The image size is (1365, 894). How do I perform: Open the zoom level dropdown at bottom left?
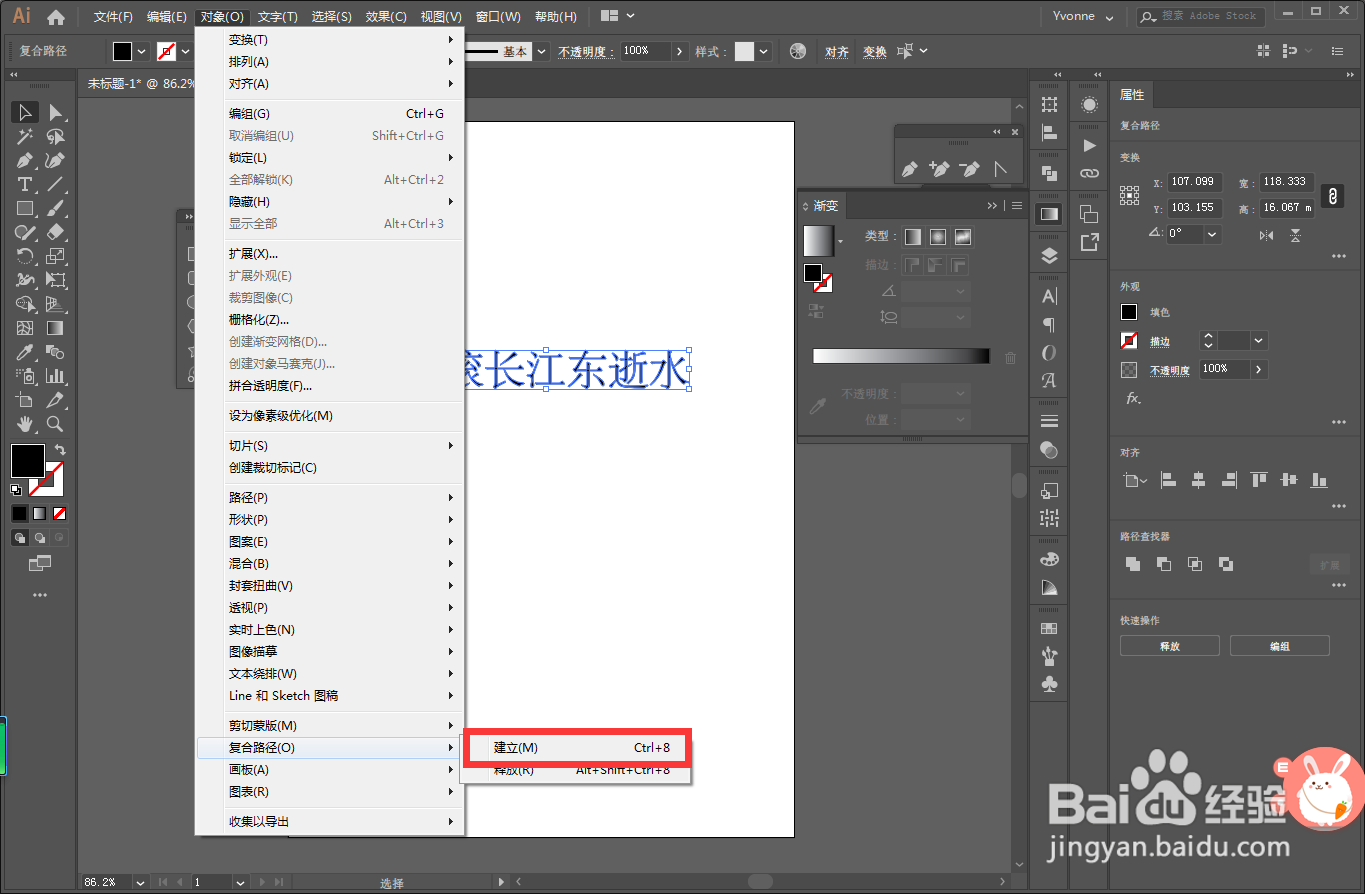point(138,883)
